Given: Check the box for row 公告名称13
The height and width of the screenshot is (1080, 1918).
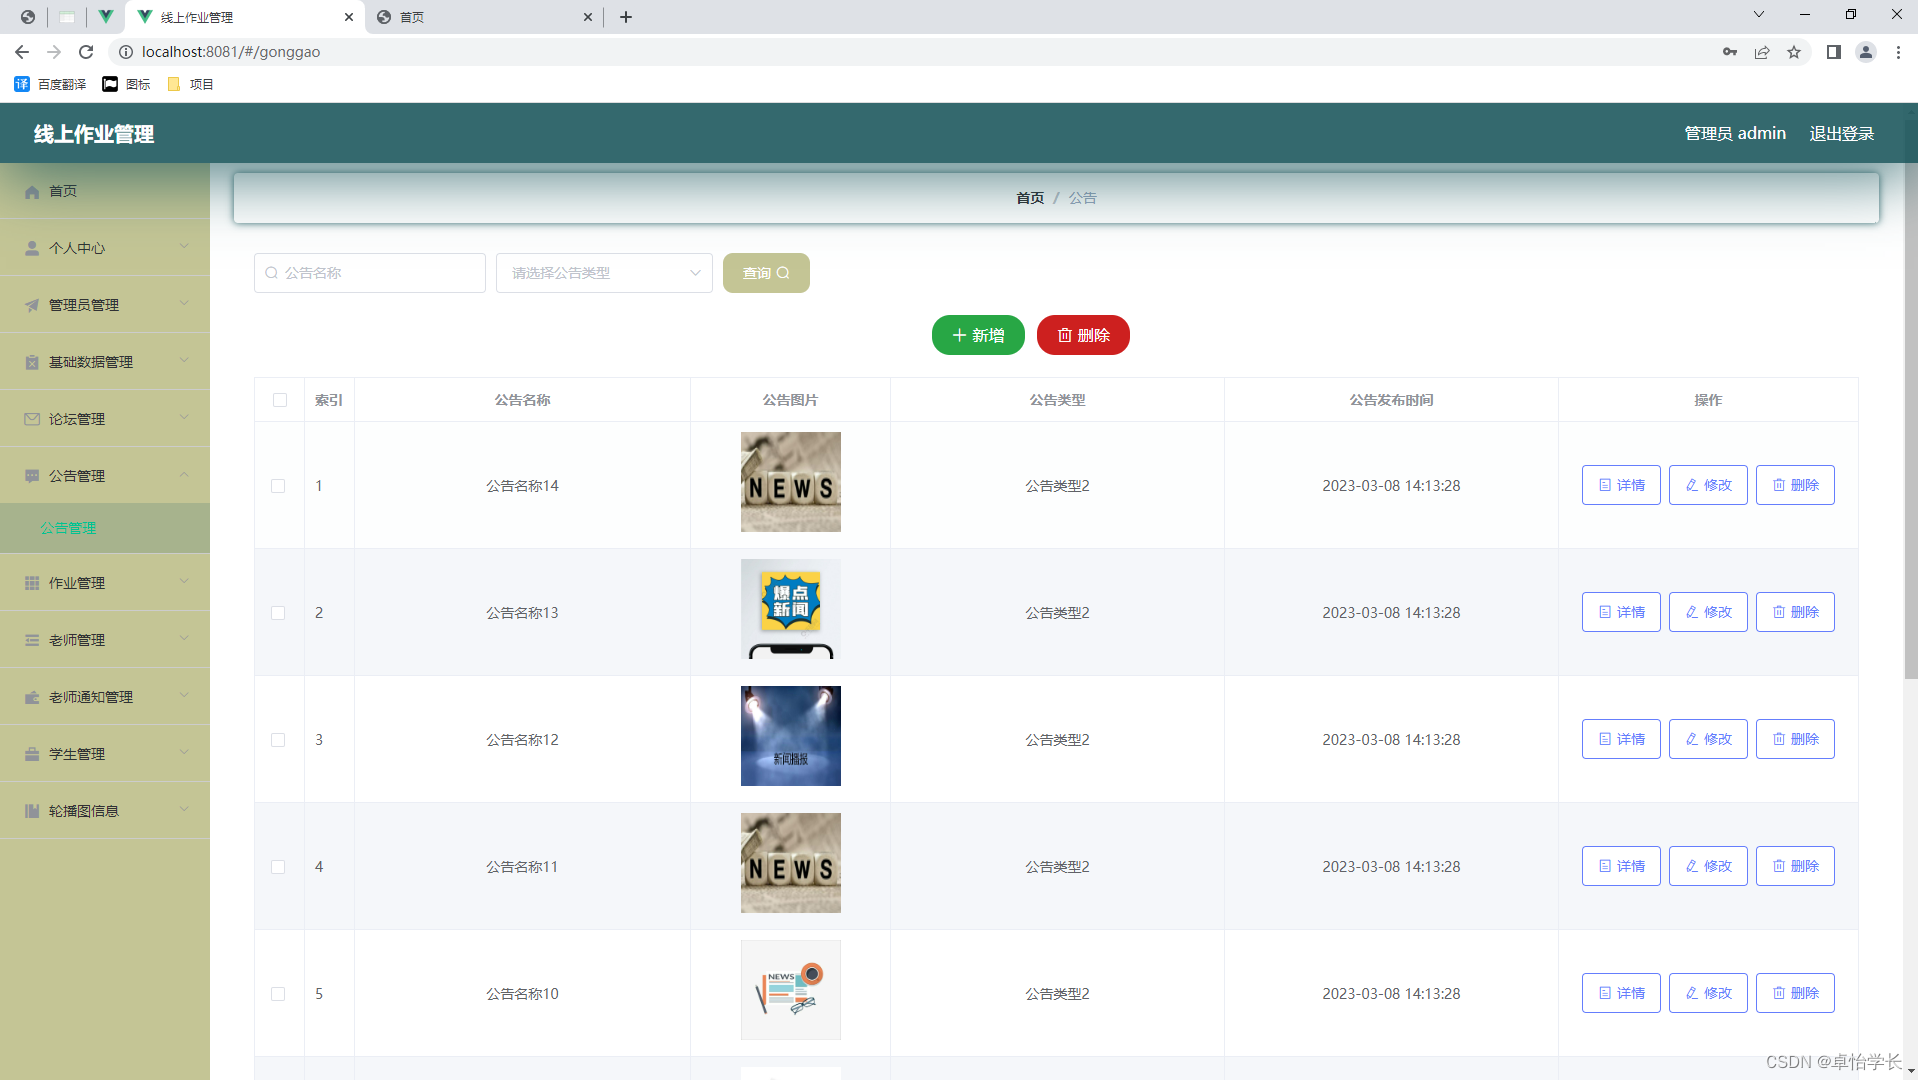Looking at the screenshot, I should [x=278, y=613].
